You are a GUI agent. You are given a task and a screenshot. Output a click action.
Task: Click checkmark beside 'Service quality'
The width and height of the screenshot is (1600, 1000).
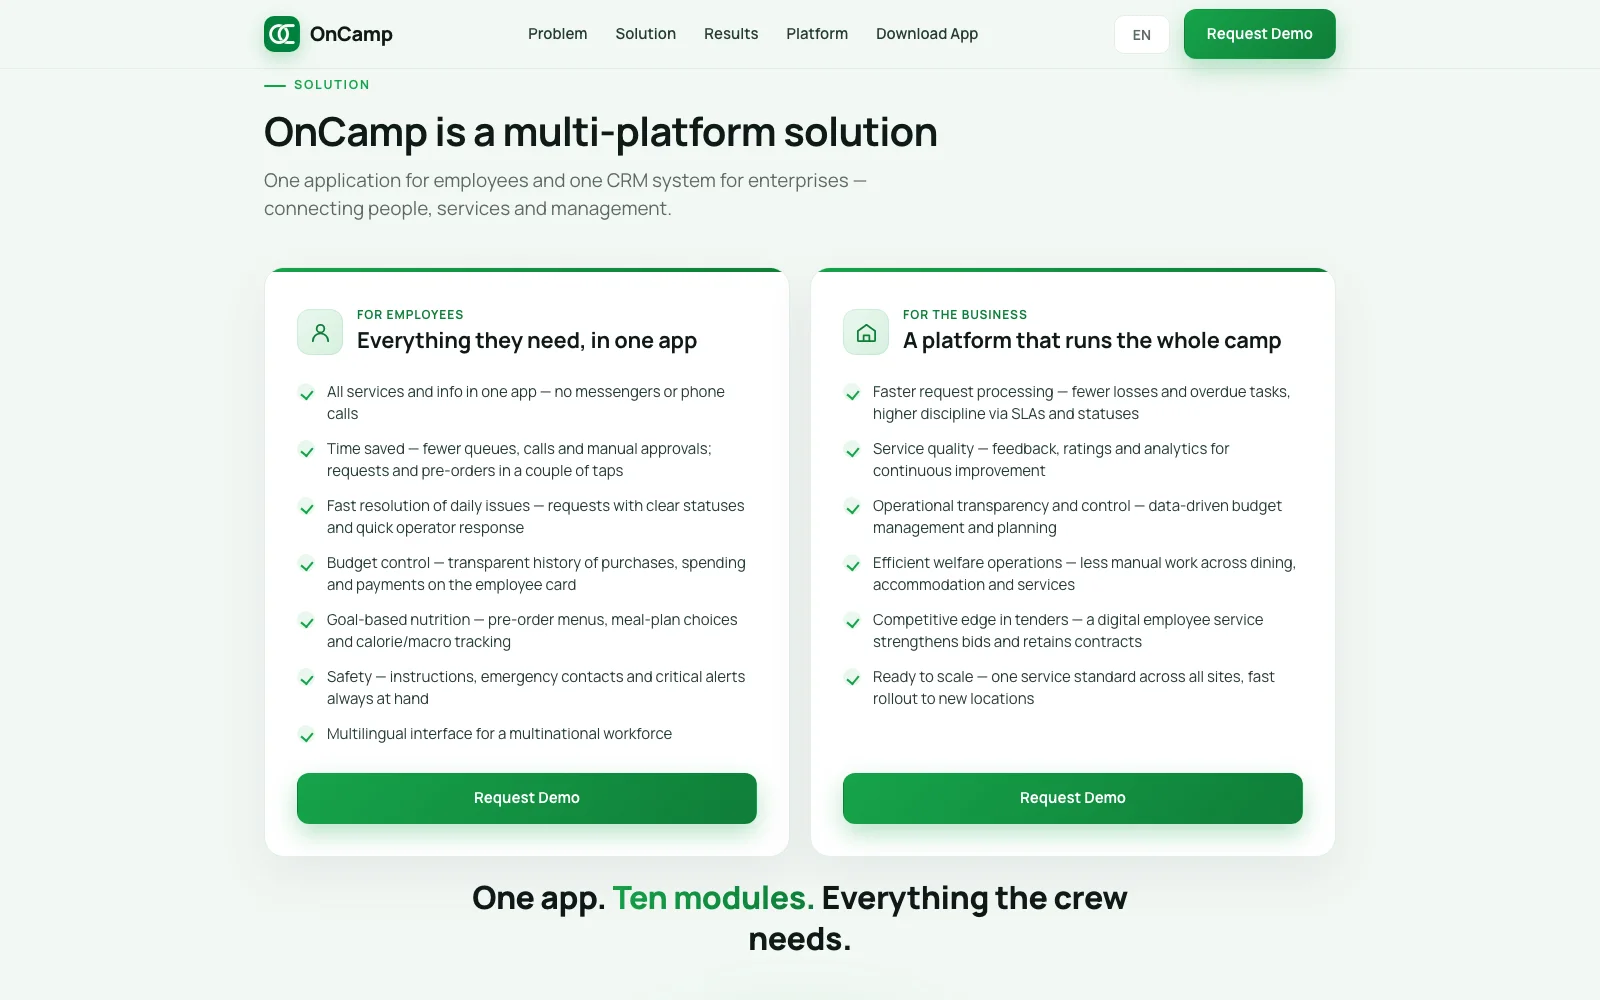click(x=853, y=451)
